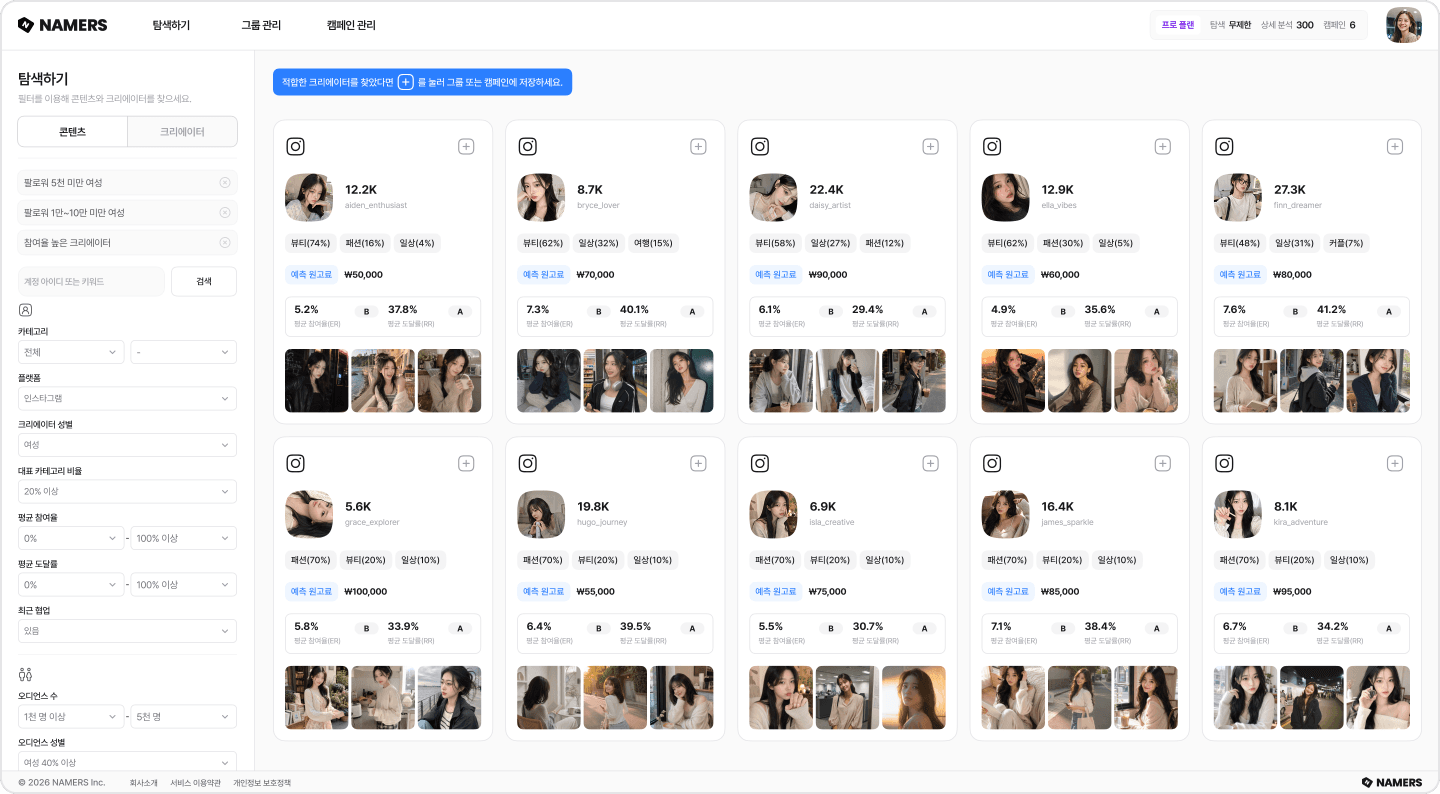Screen dimensions: 1440x794
Task: Click the 계정 아이디 또는 키워드 field
Action: (91, 282)
